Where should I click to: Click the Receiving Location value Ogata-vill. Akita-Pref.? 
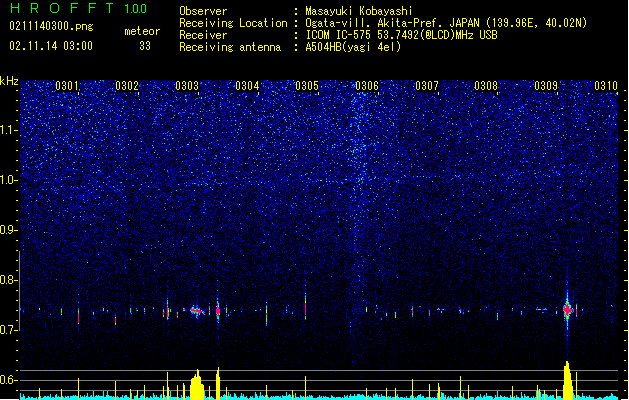coord(375,23)
